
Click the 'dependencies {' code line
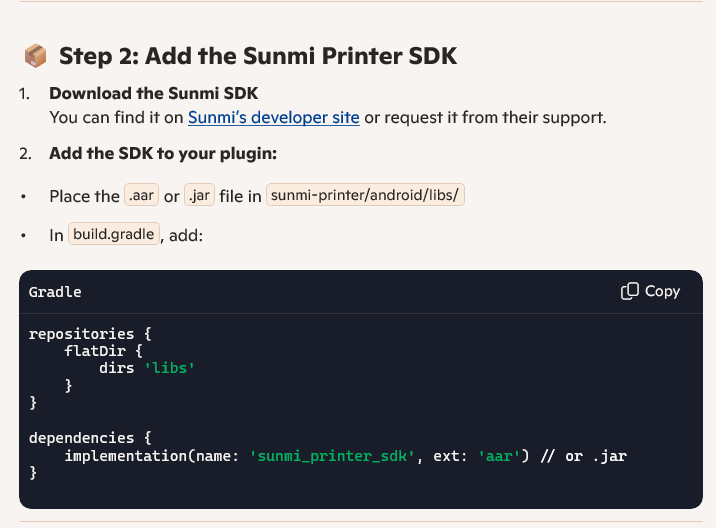tap(90, 438)
